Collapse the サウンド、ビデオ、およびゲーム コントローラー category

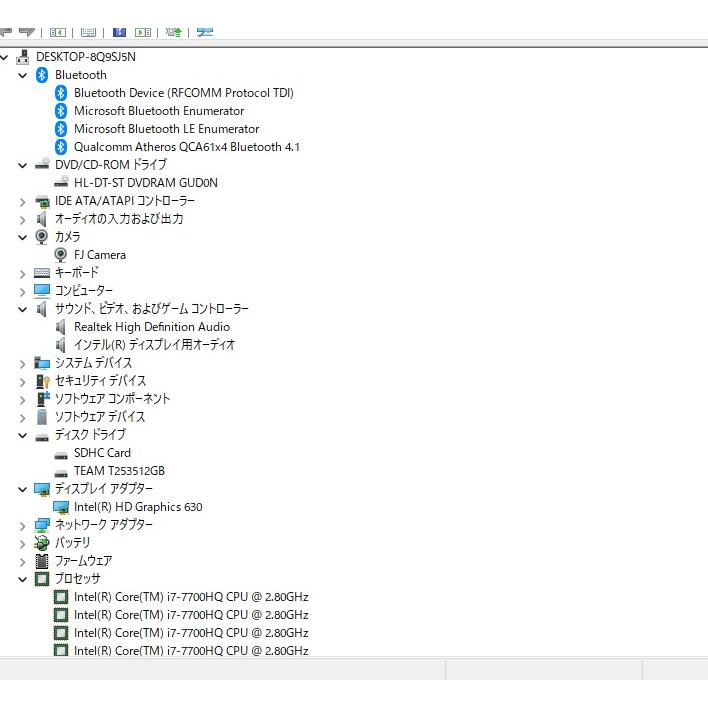(23, 309)
